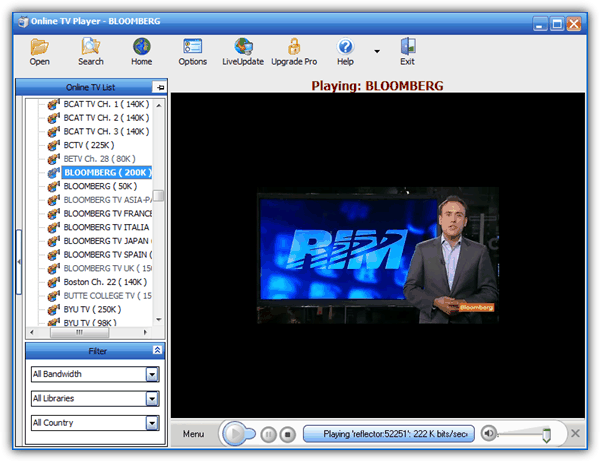Select BYU TV (250K) channel
This screenshot has width=600, height=461.
pyautogui.click(x=92, y=310)
